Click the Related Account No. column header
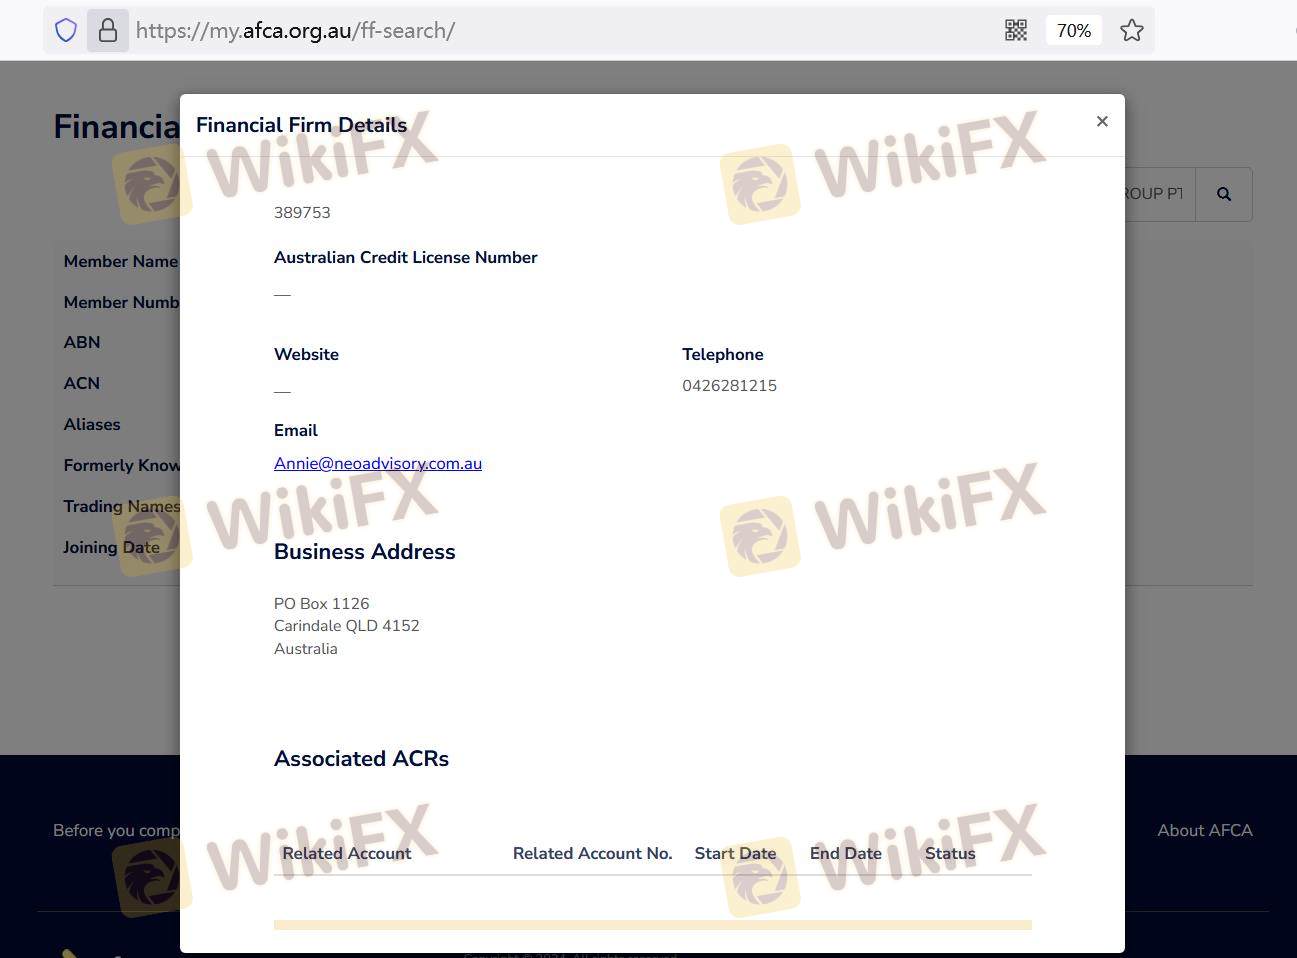1297x958 pixels. click(x=592, y=853)
